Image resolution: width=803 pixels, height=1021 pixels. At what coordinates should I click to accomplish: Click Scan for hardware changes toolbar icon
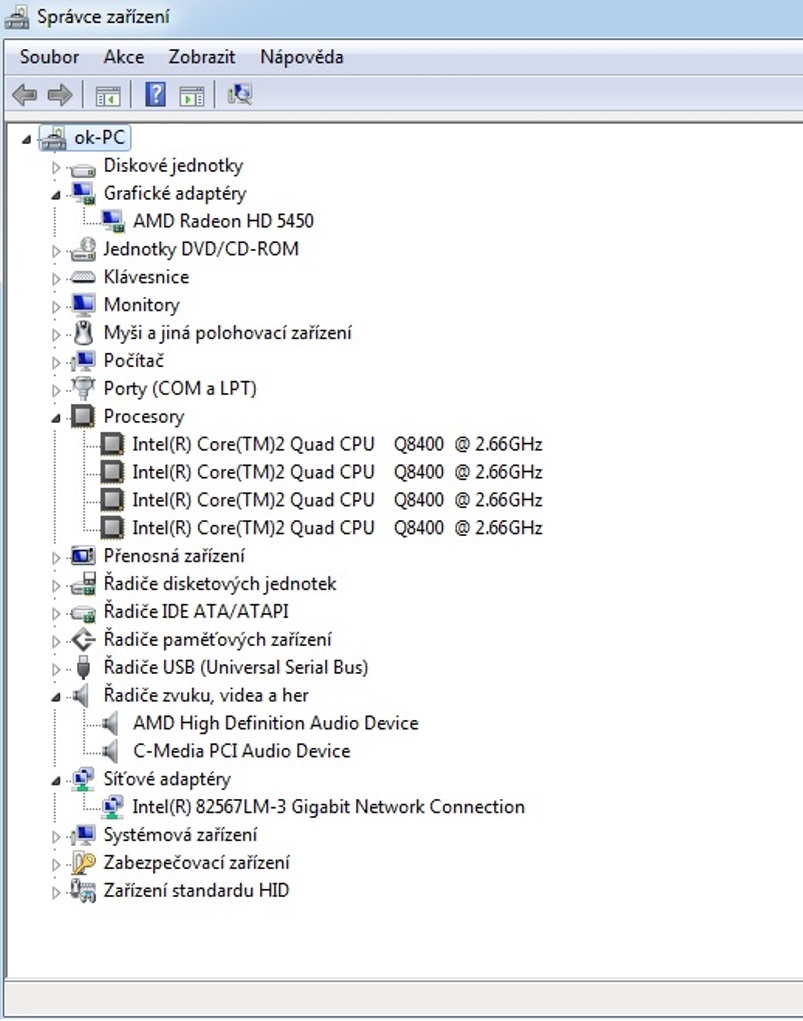coord(239,95)
